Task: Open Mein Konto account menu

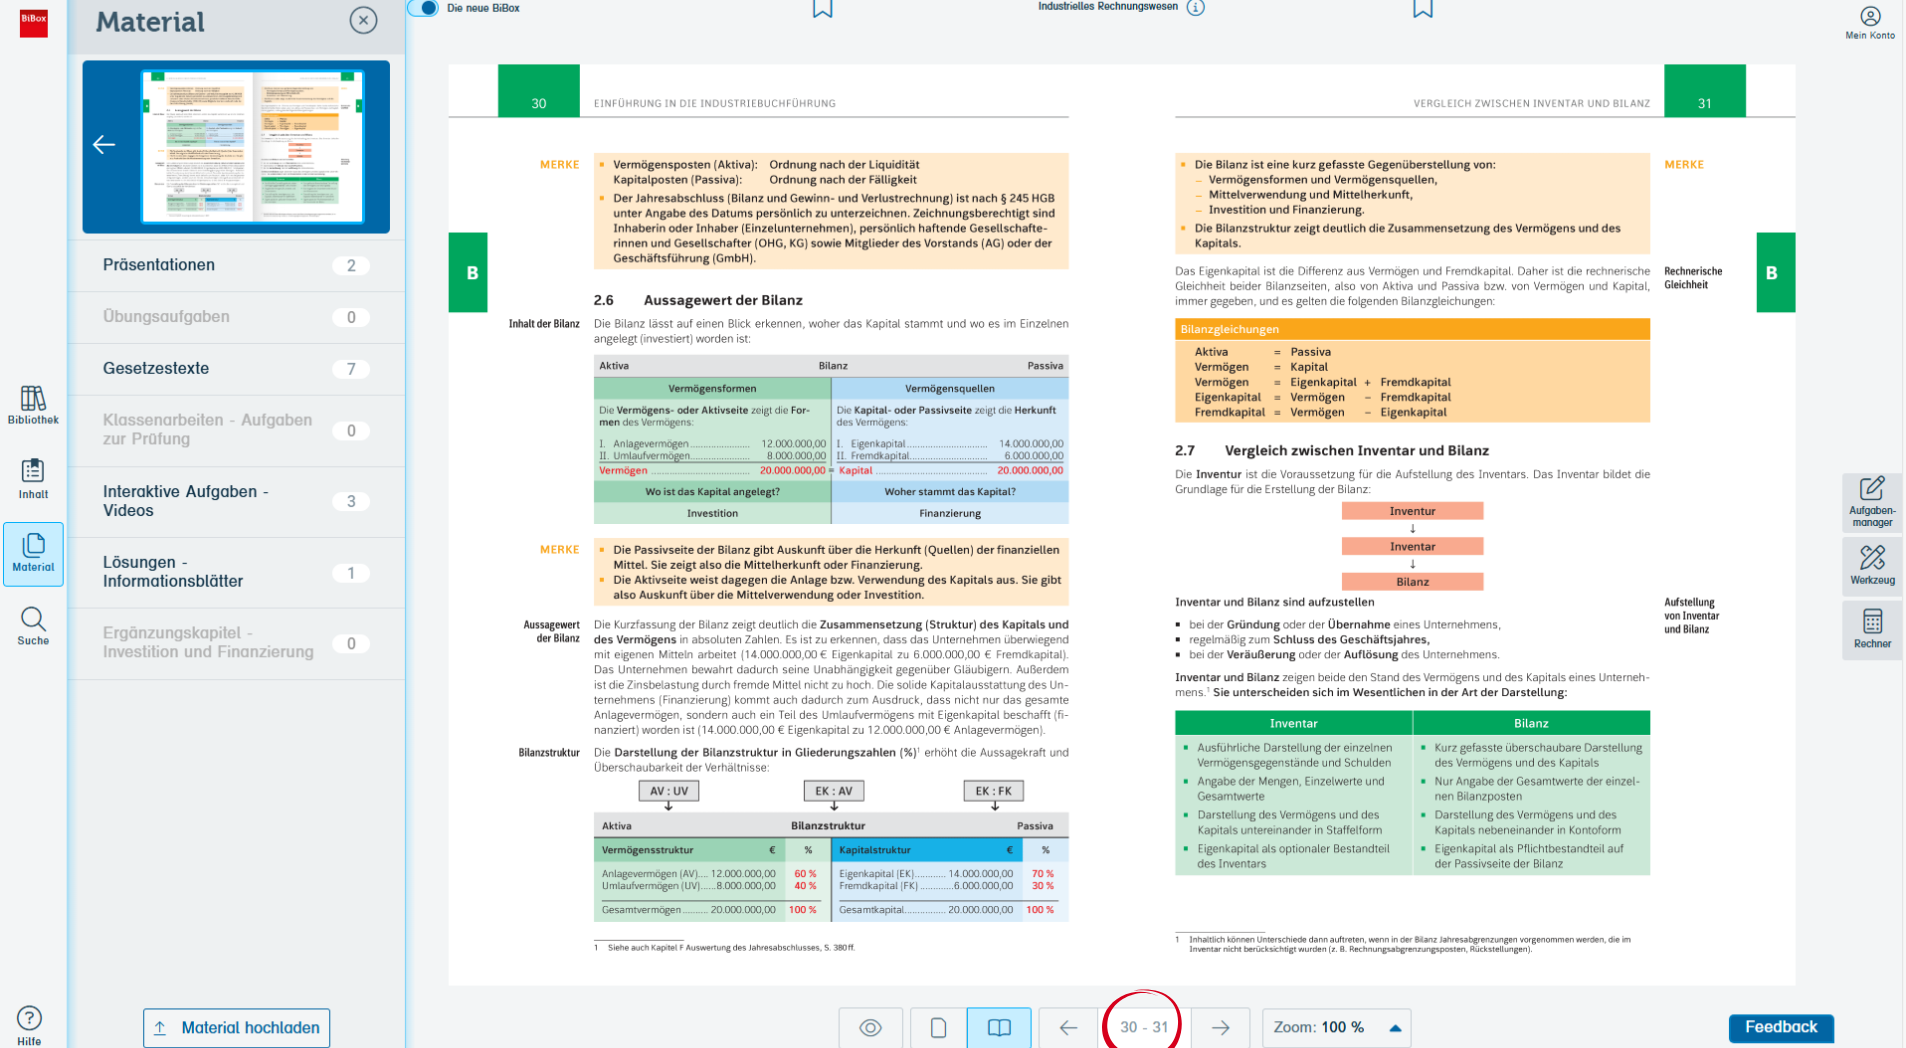Action: point(1869,22)
